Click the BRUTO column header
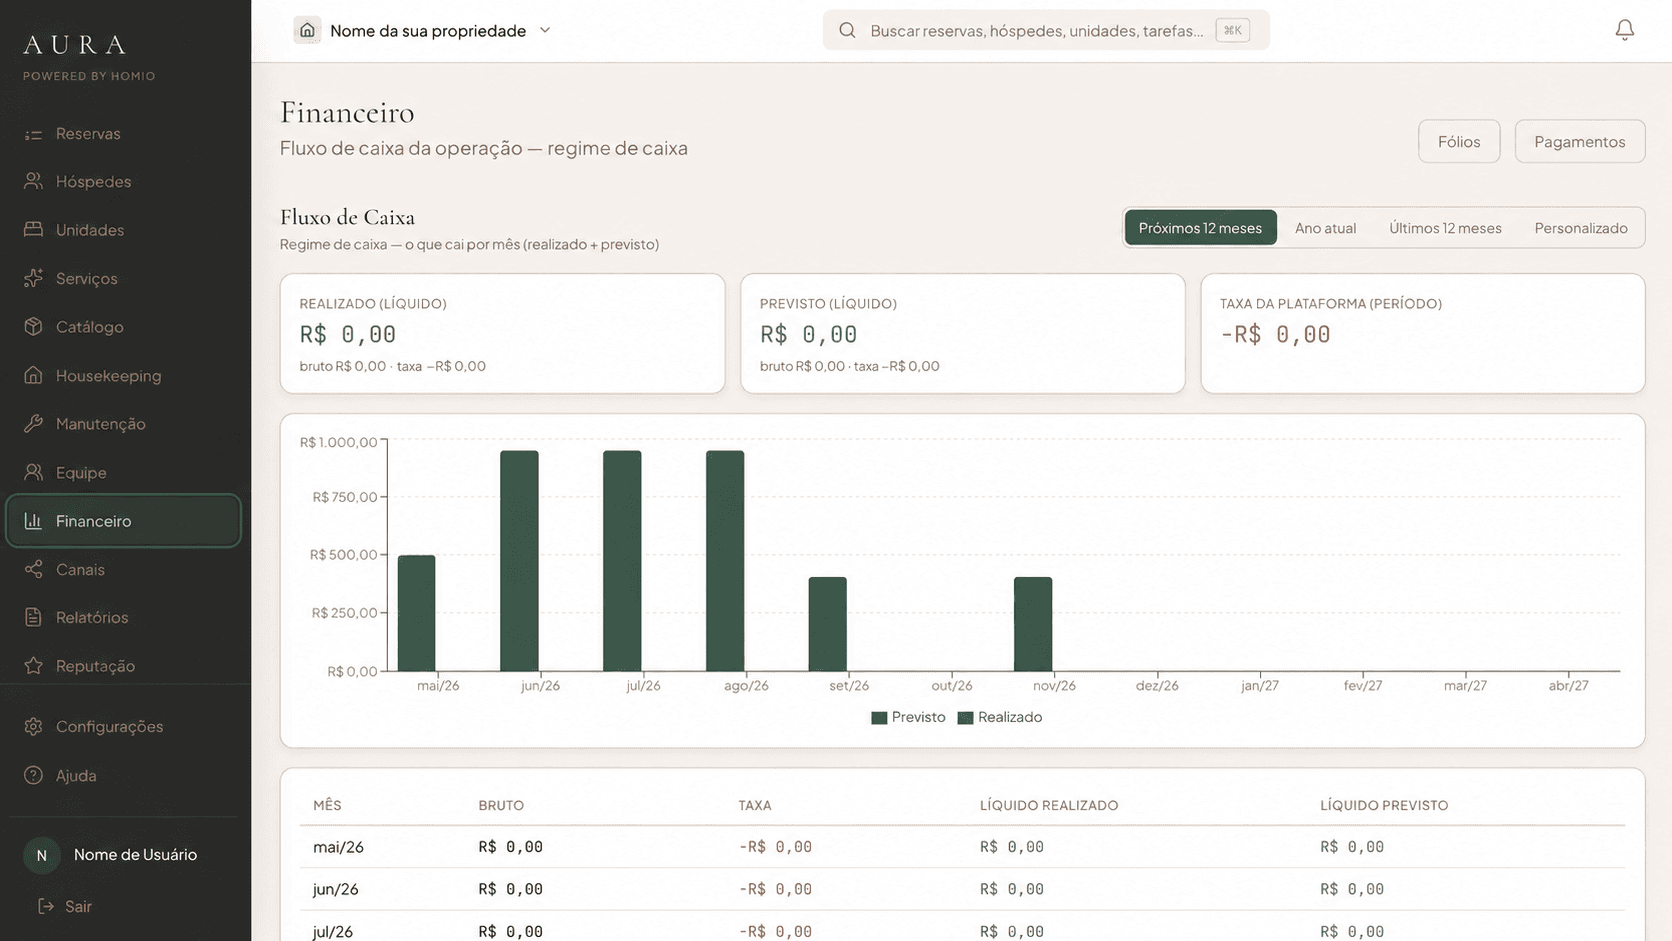This screenshot has height=941, width=1672. tap(501, 806)
